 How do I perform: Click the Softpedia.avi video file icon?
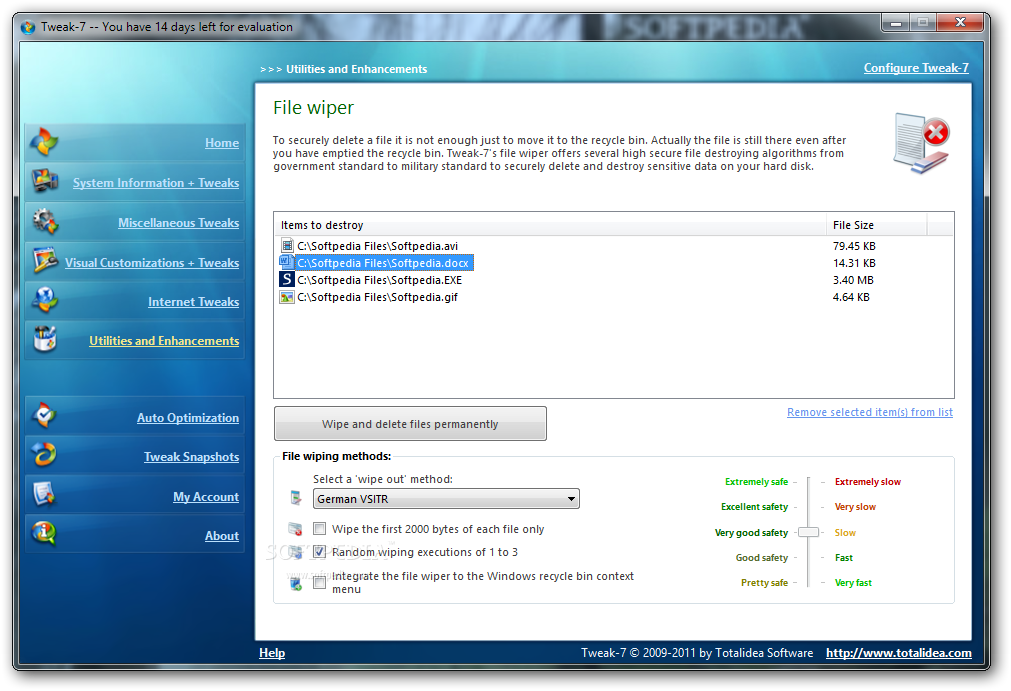point(287,246)
